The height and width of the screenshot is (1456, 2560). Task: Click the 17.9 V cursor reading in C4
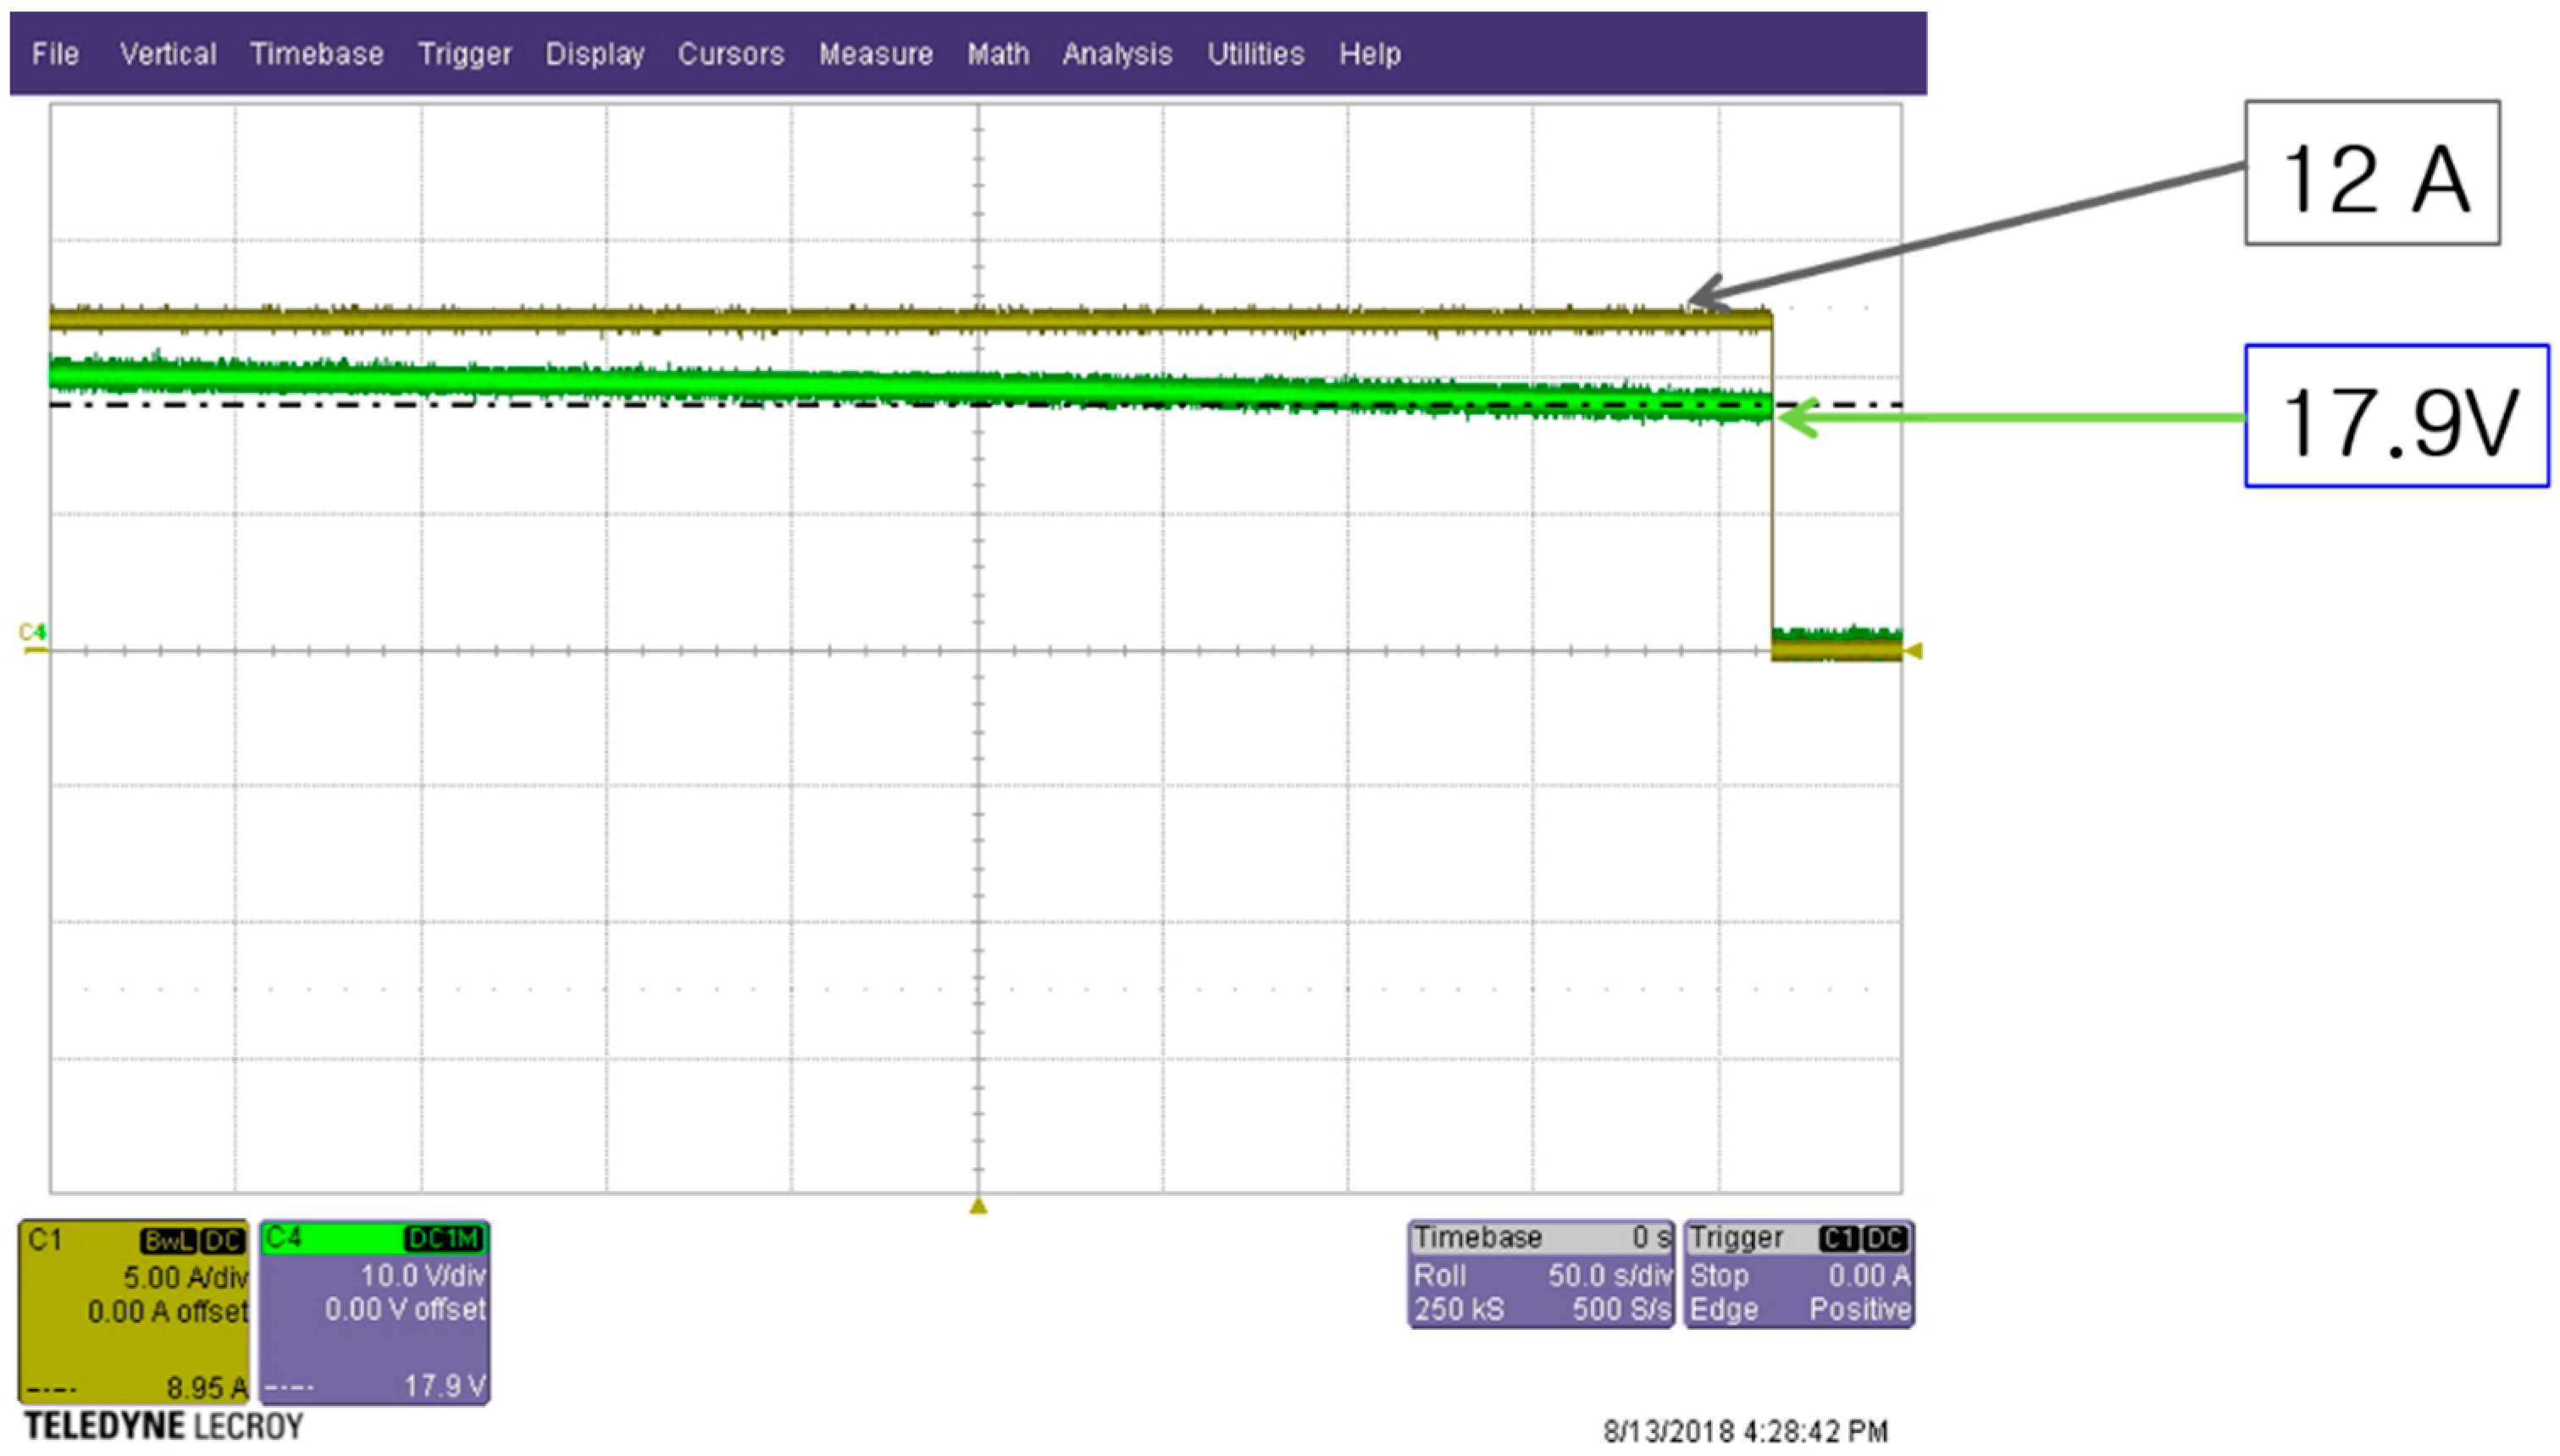click(445, 1385)
